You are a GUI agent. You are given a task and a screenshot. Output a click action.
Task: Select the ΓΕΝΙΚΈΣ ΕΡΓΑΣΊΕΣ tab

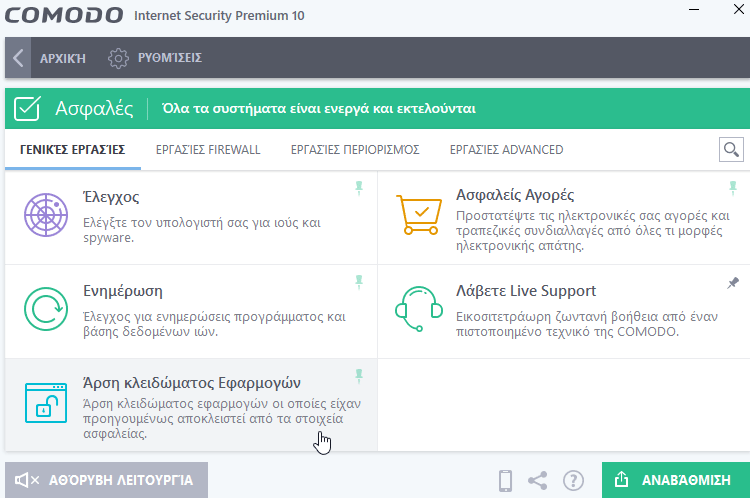[x=73, y=150]
